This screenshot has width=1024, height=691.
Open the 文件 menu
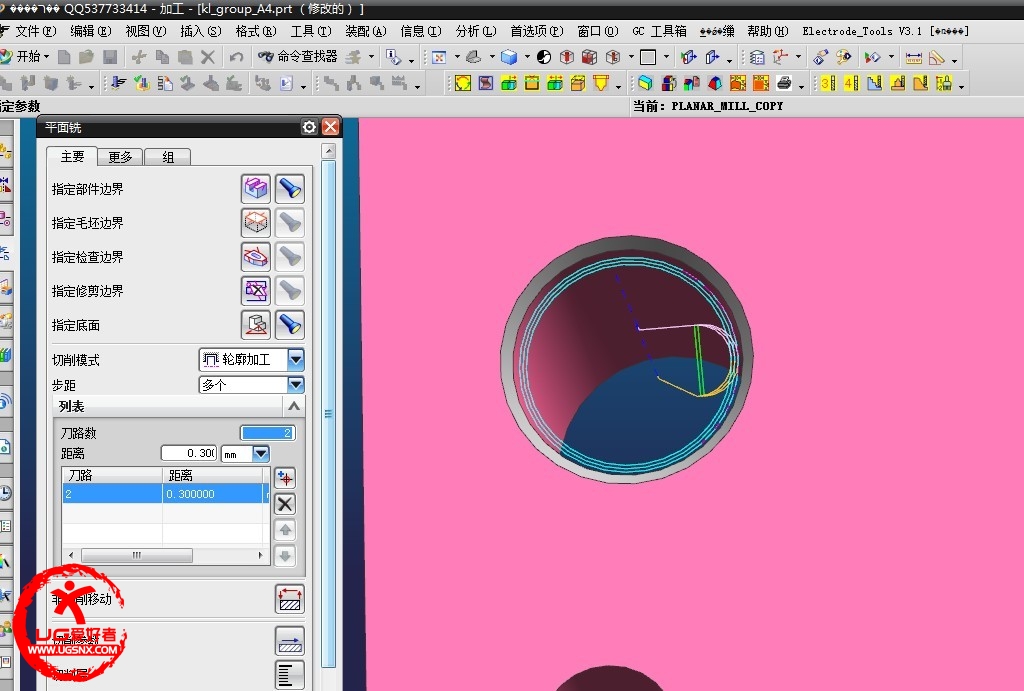(35, 31)
